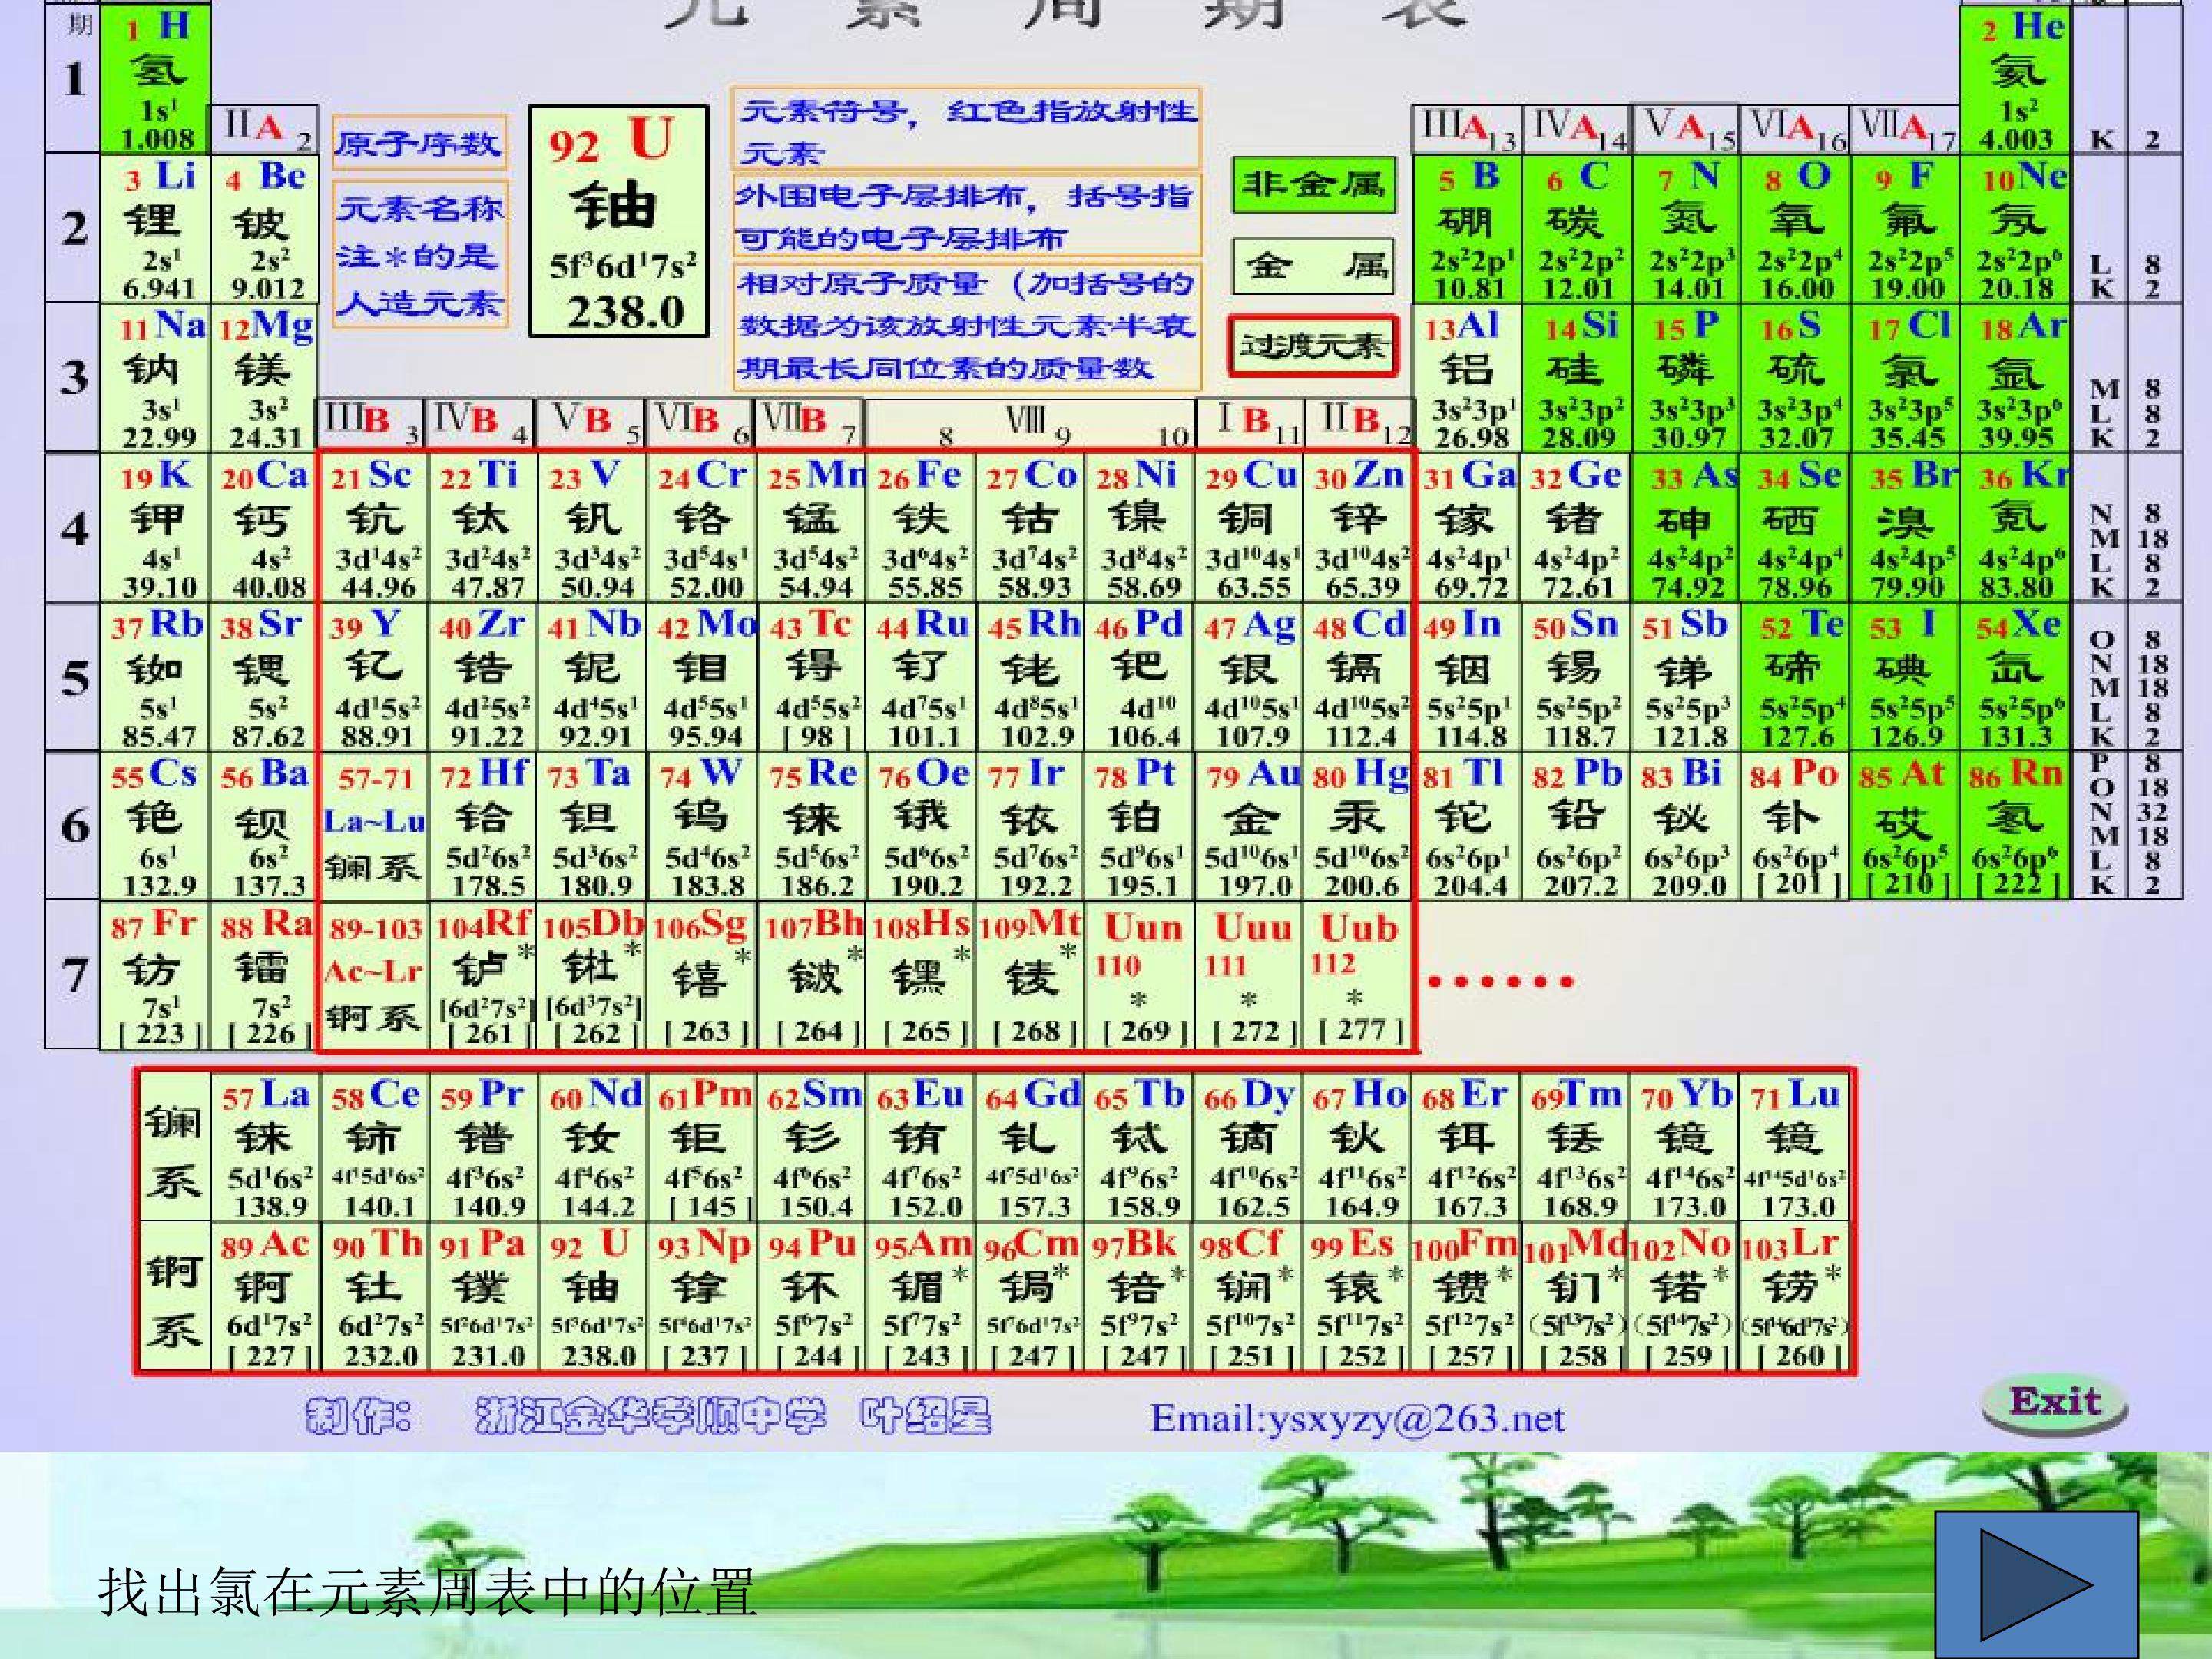
Task: Click the argon cell 18 Ar 氩
Action: point(2014,377)
